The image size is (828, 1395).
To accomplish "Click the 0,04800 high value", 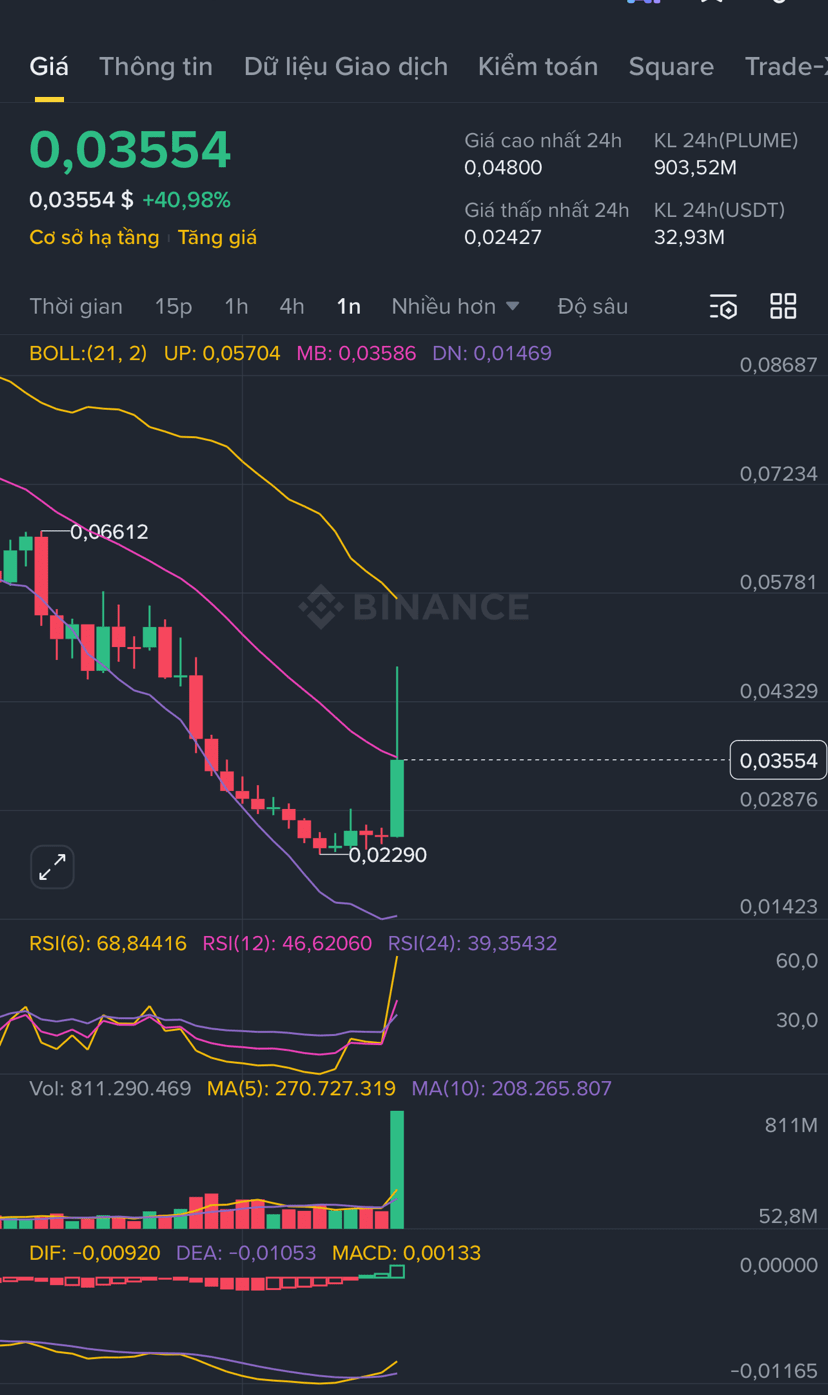I will click(503, 168).
